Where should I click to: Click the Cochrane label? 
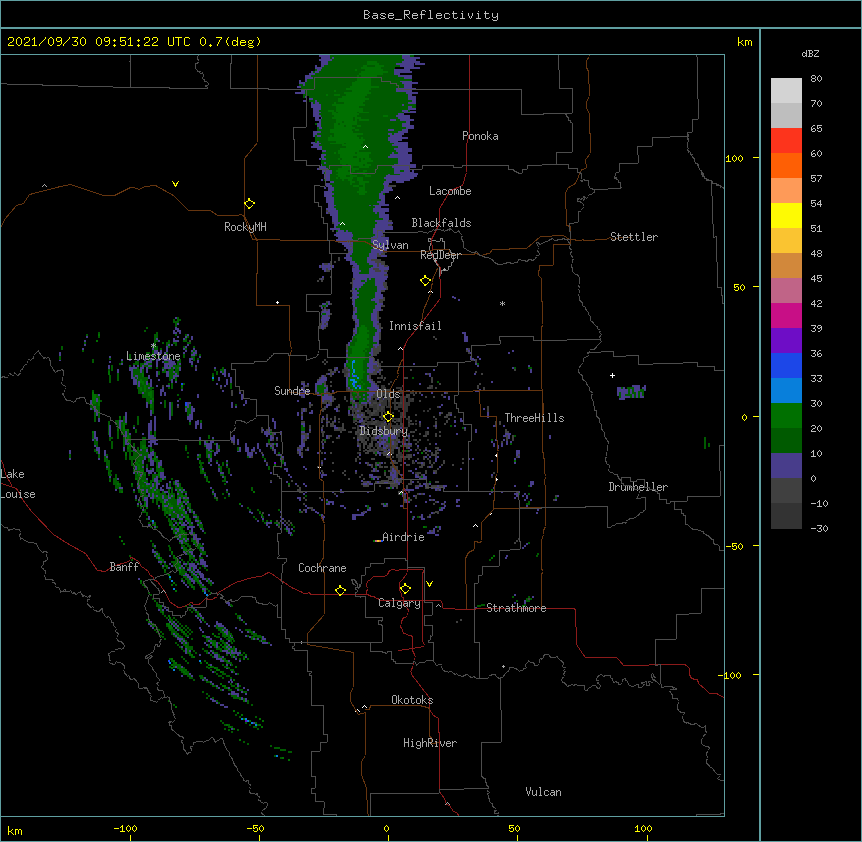[x=322, y=568]
